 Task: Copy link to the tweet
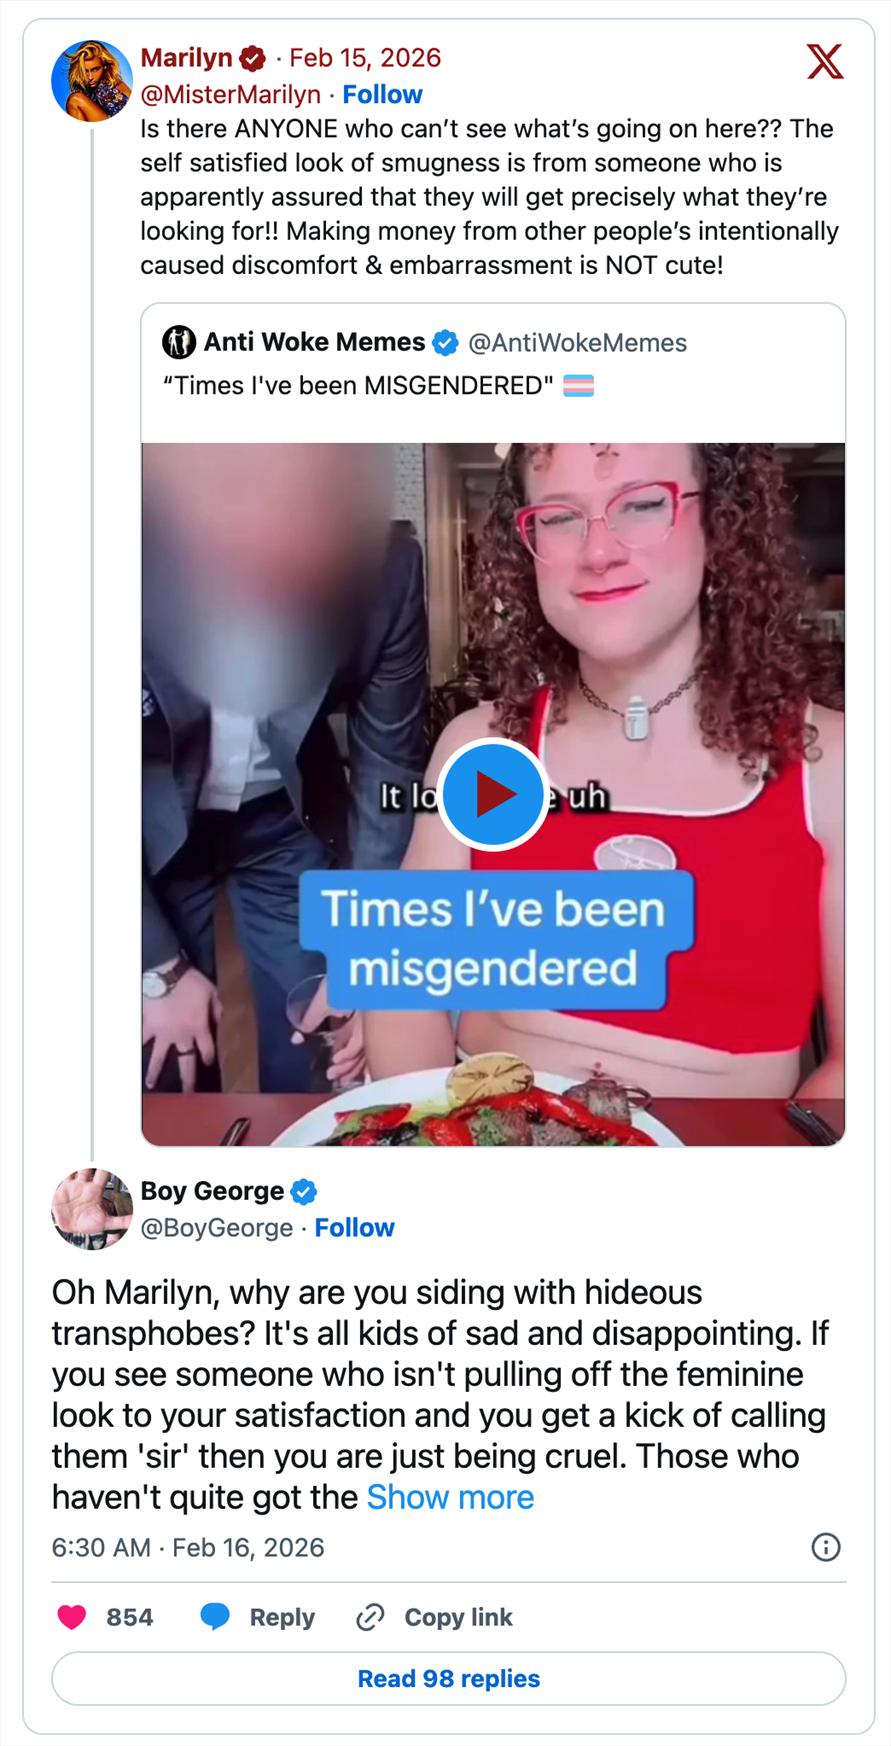(435, 1617)
